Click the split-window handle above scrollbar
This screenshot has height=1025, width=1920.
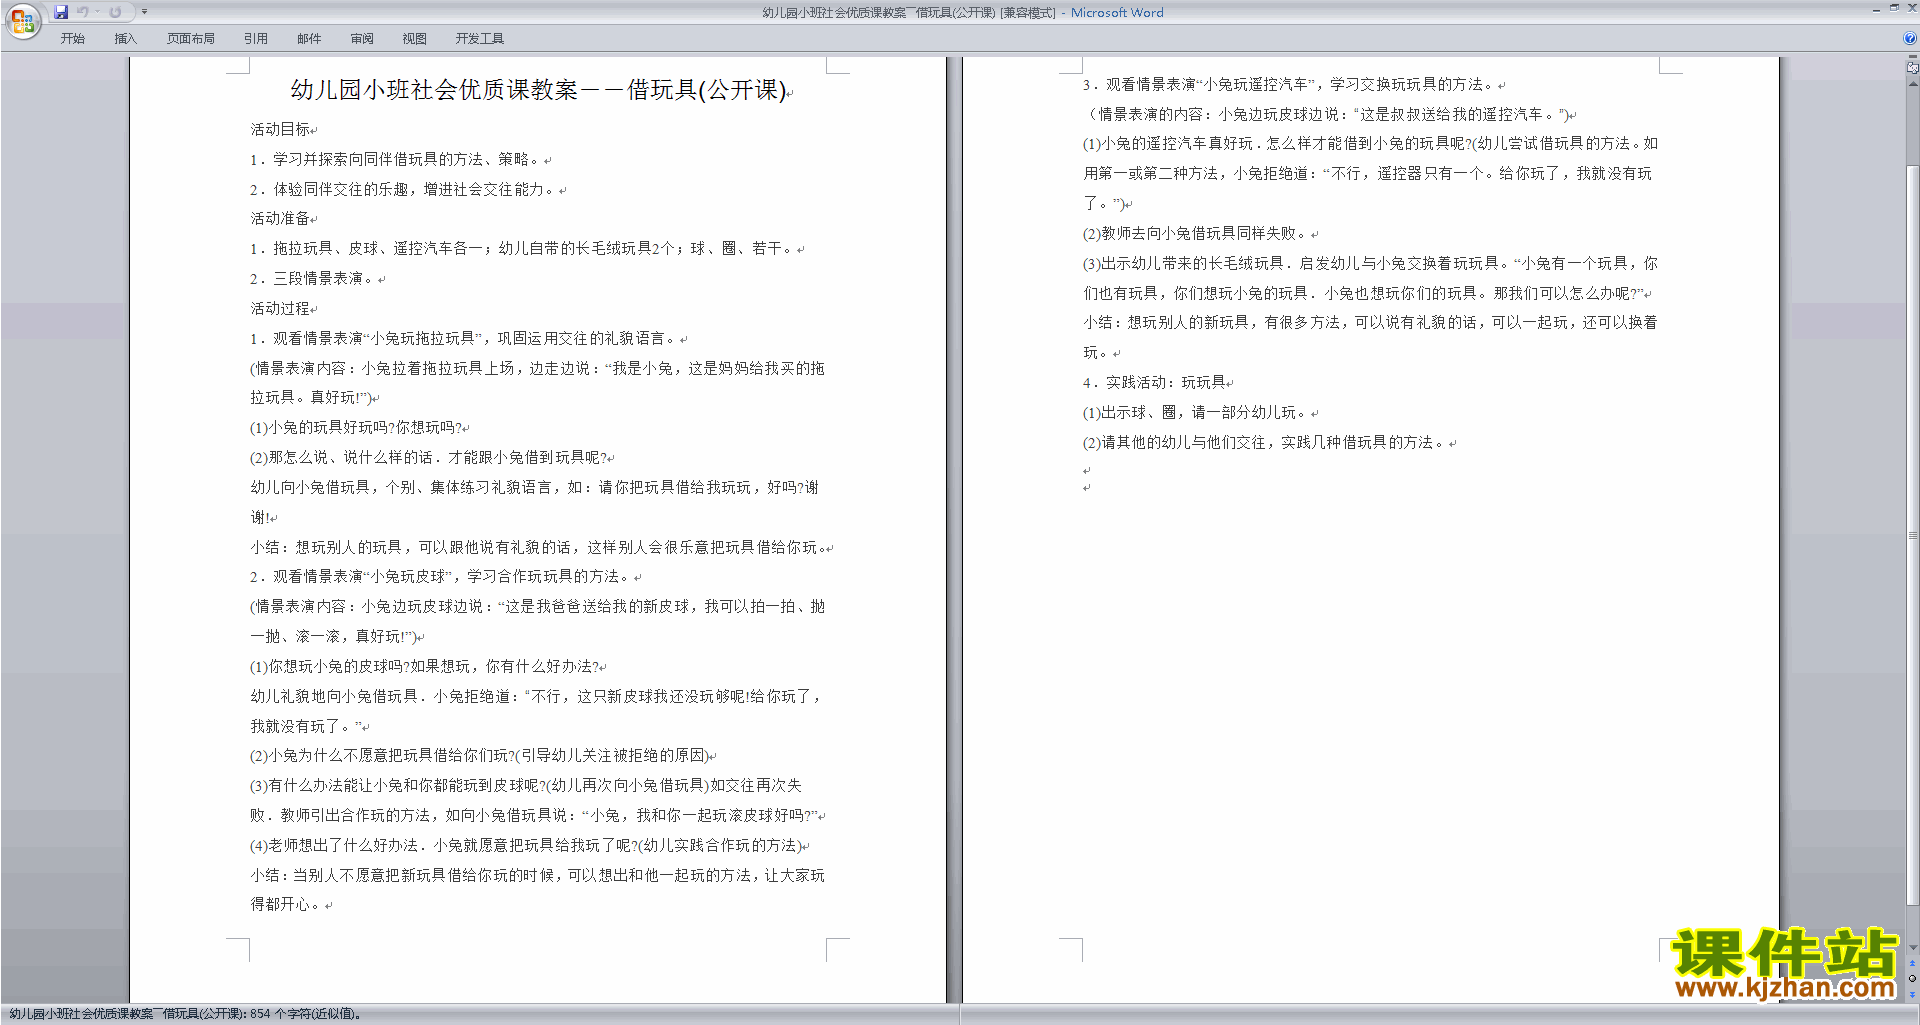tap(1913, 57)
